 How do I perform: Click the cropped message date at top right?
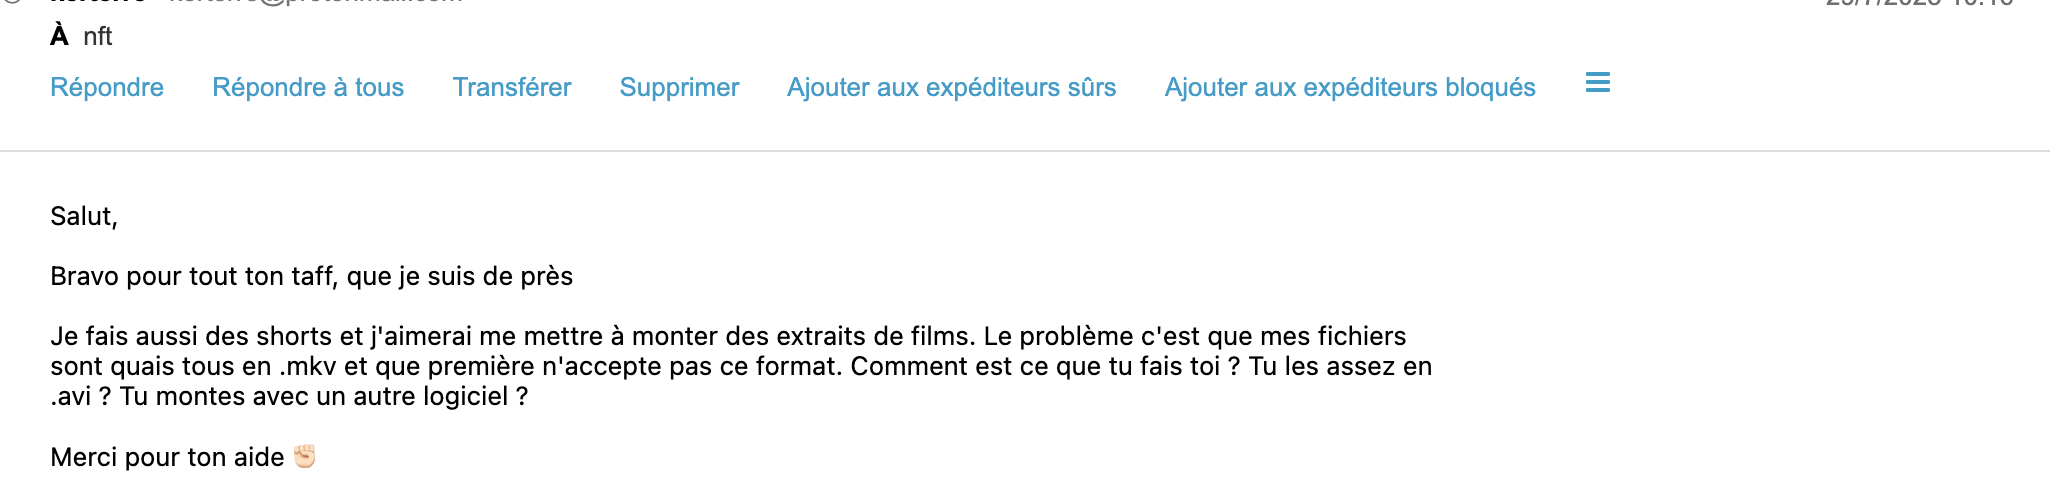(1919, 3)
